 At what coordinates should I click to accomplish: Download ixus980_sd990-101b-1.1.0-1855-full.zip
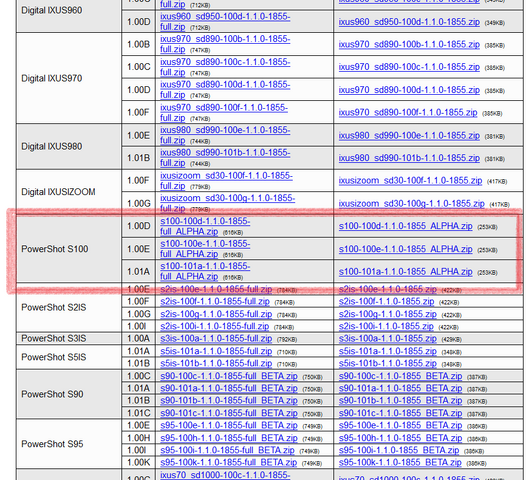225,158
